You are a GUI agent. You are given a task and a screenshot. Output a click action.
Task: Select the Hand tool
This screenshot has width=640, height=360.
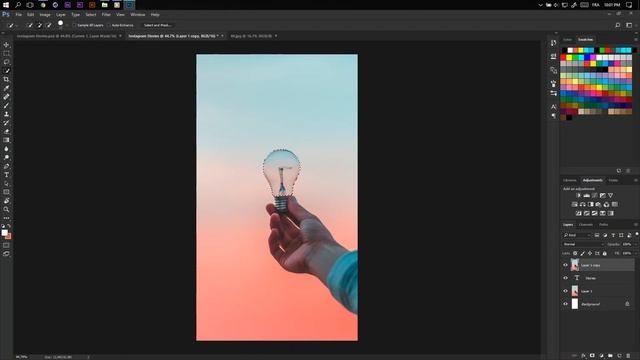pyautogui.click(x=6, y=200)
